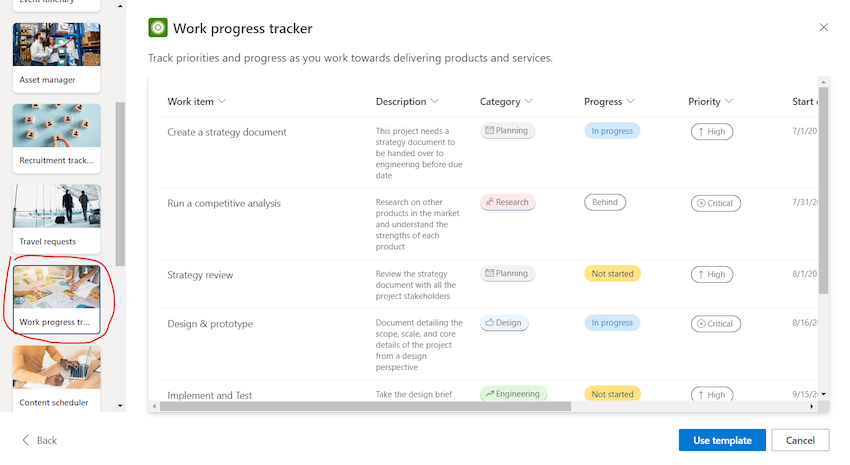Click the Cancel button
850x465 pixels.
click(x=800, y=440)
